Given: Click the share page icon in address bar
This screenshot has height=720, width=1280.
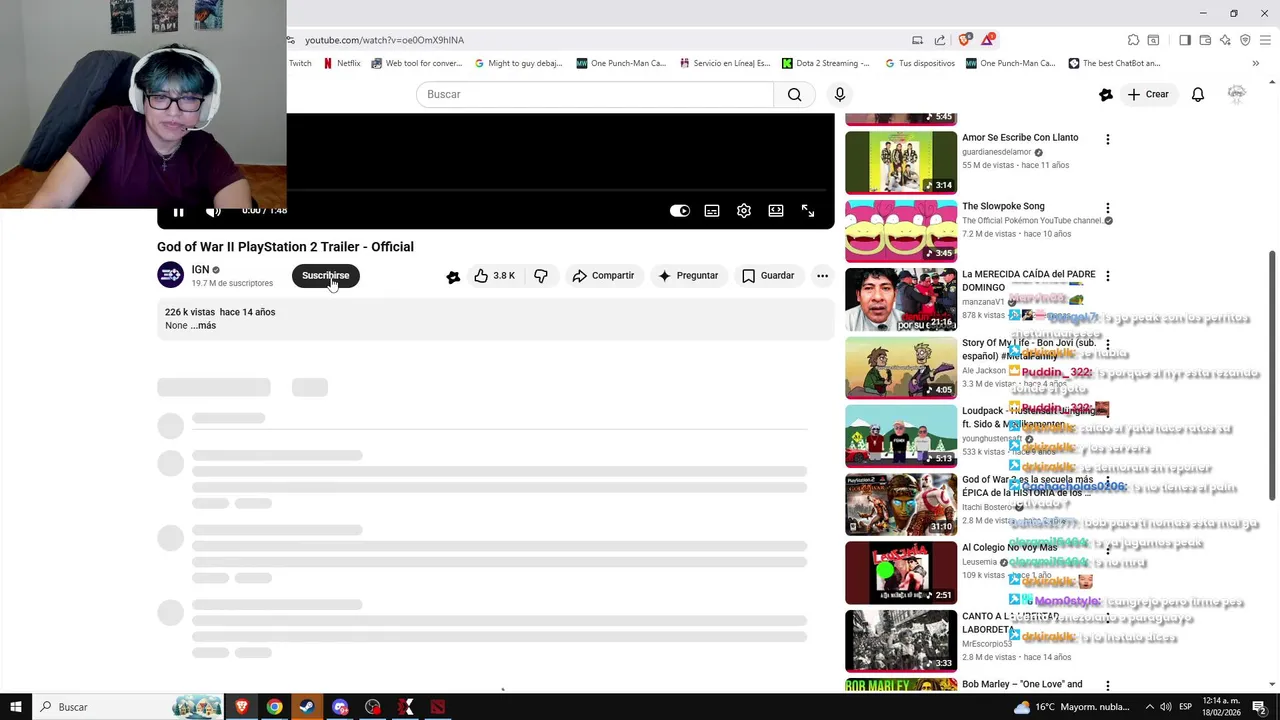Looking at the screenshot, I should (x=940, y=40).
